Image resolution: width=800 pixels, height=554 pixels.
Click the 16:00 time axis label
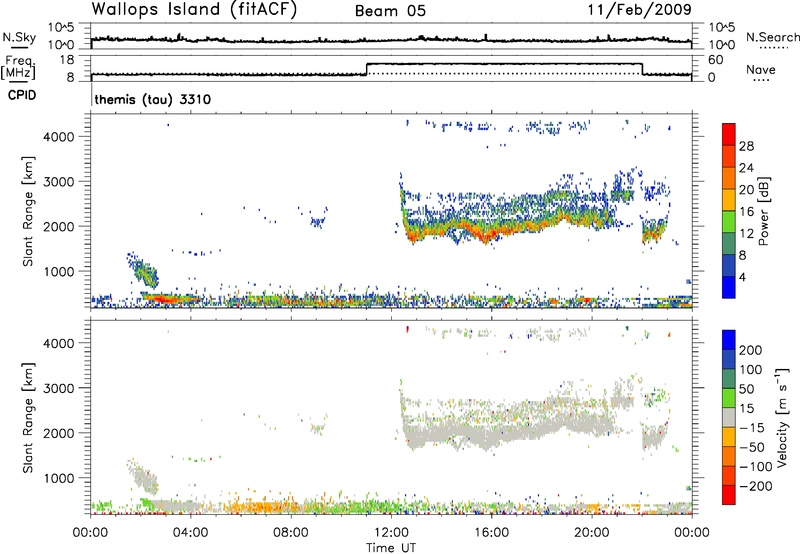coord(491,533)
